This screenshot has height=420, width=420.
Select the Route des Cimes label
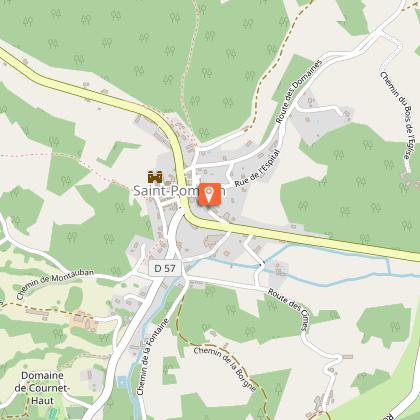point(288,309)
